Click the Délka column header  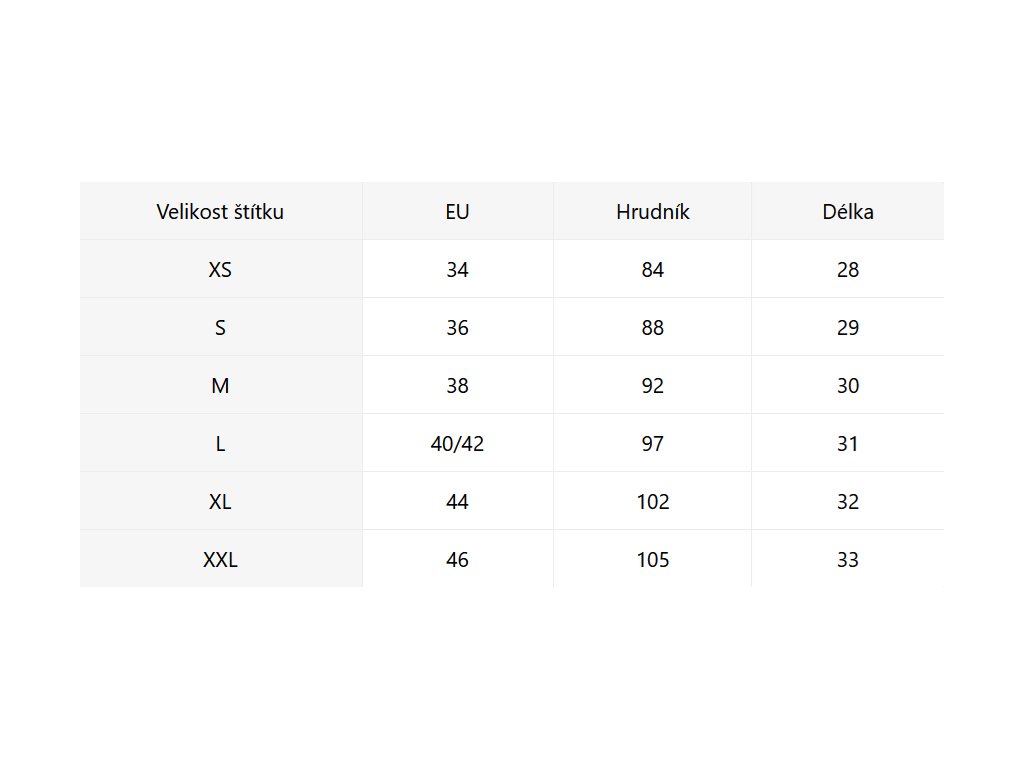pyautogui.click(x=848, y=212)
